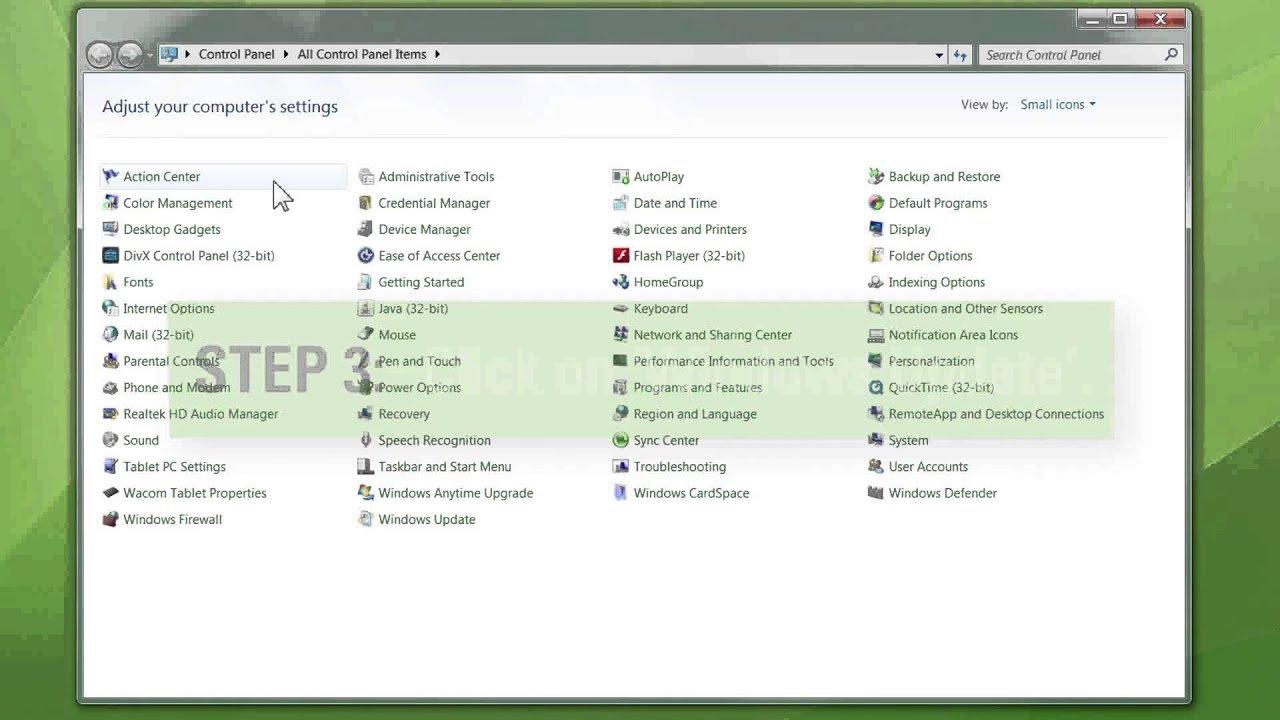Click the Devices and Printers icon
Viewport: 1280px width, 720px height.
point(621,230)
